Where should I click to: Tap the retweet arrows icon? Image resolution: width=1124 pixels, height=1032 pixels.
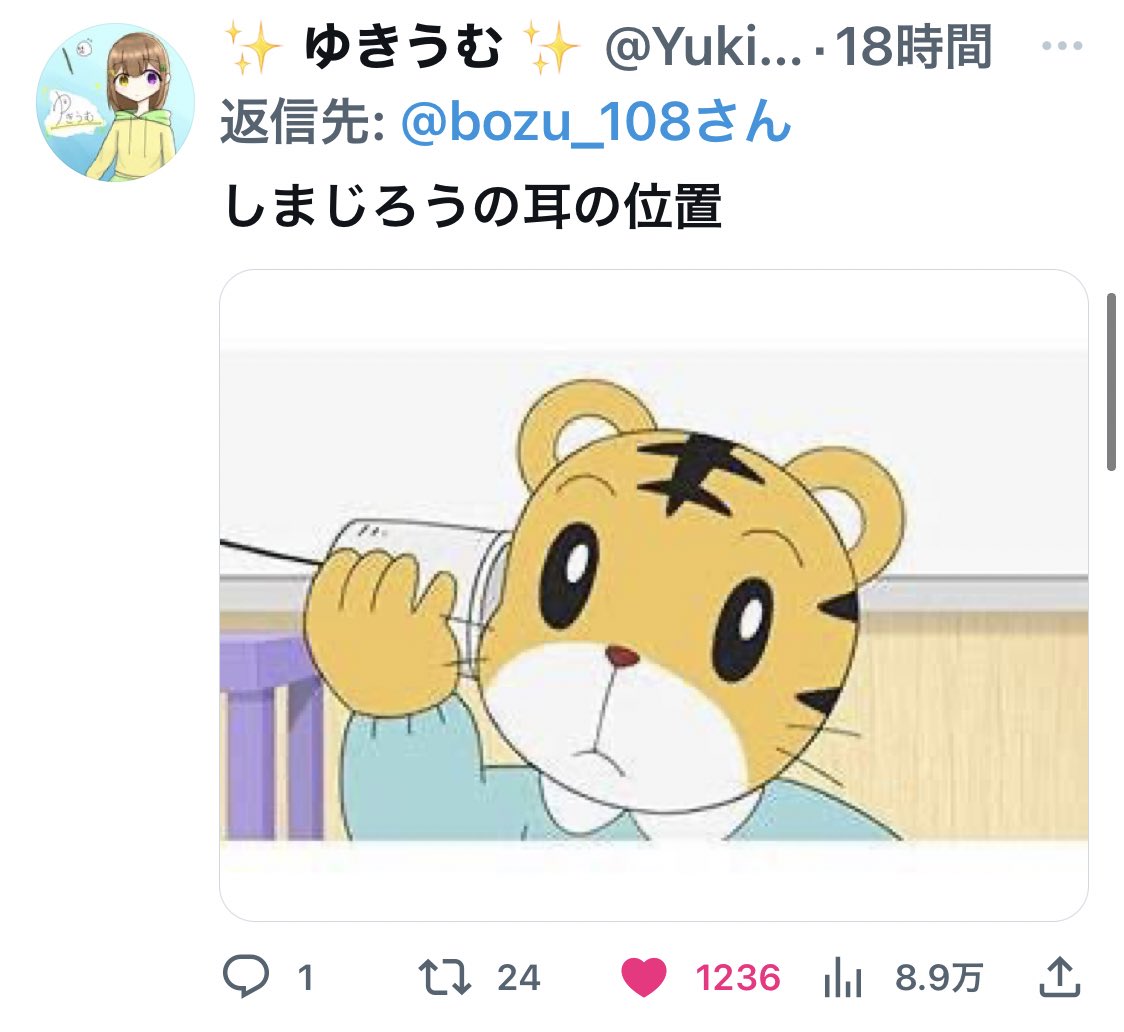tap(444, 978)
